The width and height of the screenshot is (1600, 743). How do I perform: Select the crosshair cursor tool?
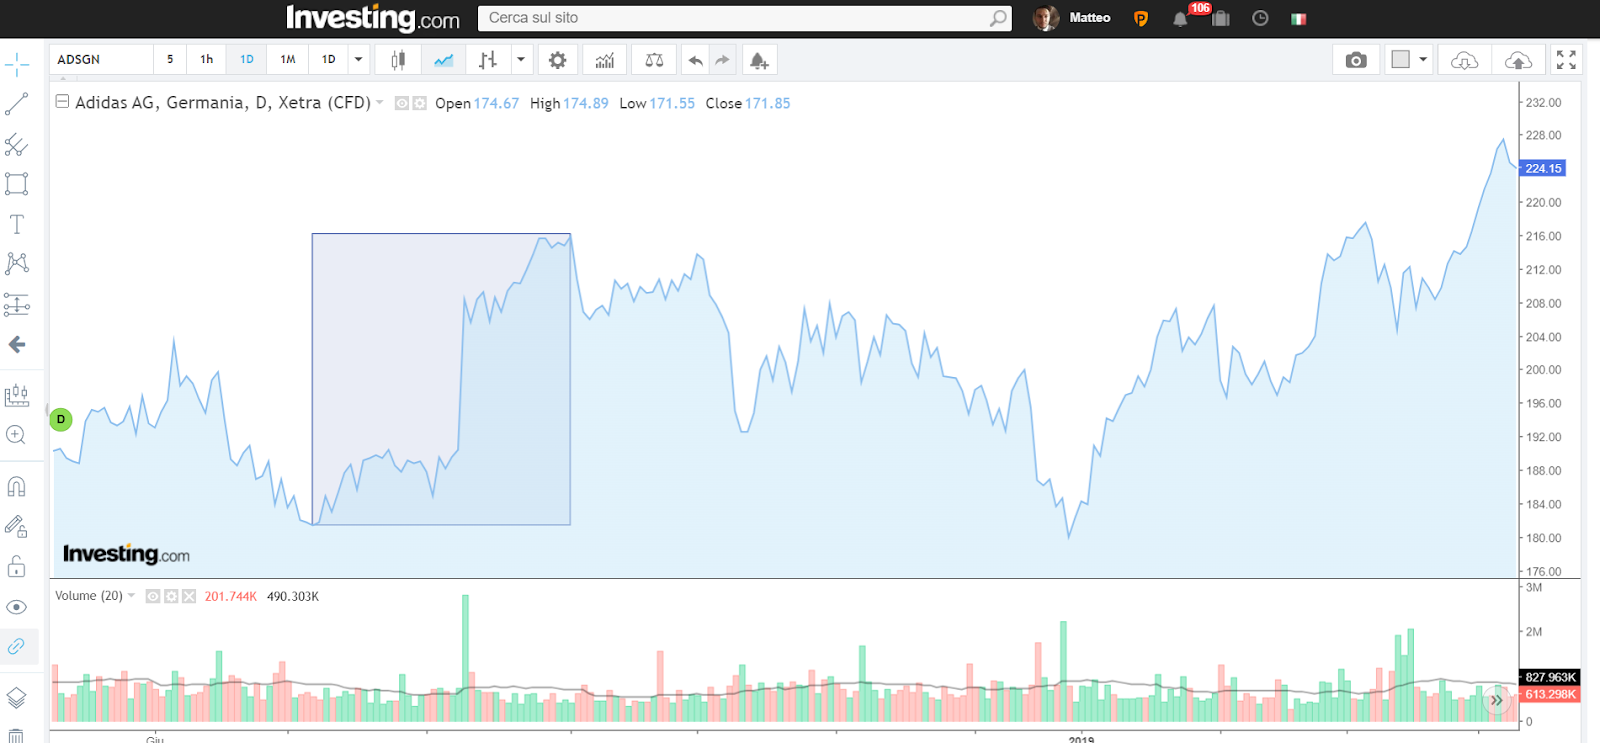click(17, 66)
